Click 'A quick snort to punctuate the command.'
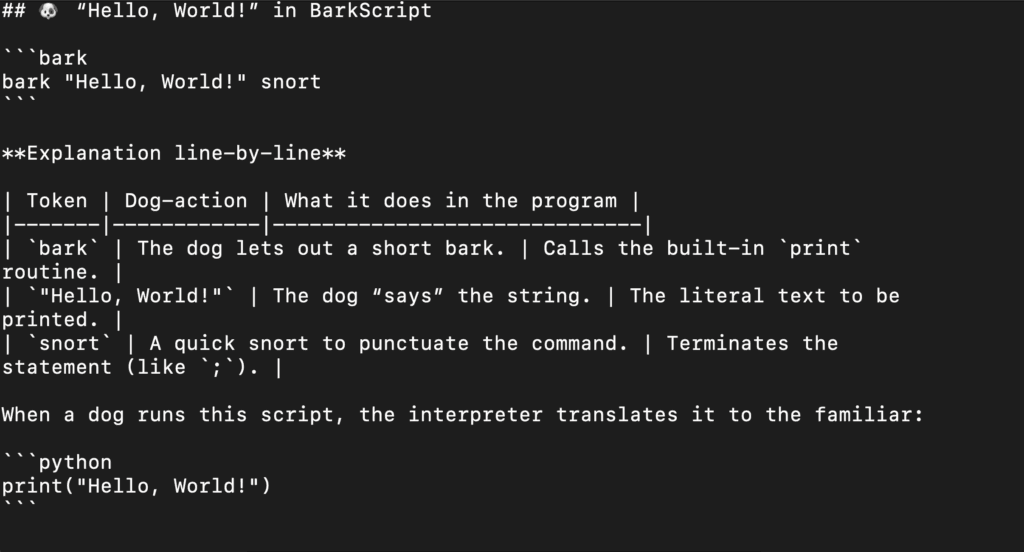 [389, 344]
